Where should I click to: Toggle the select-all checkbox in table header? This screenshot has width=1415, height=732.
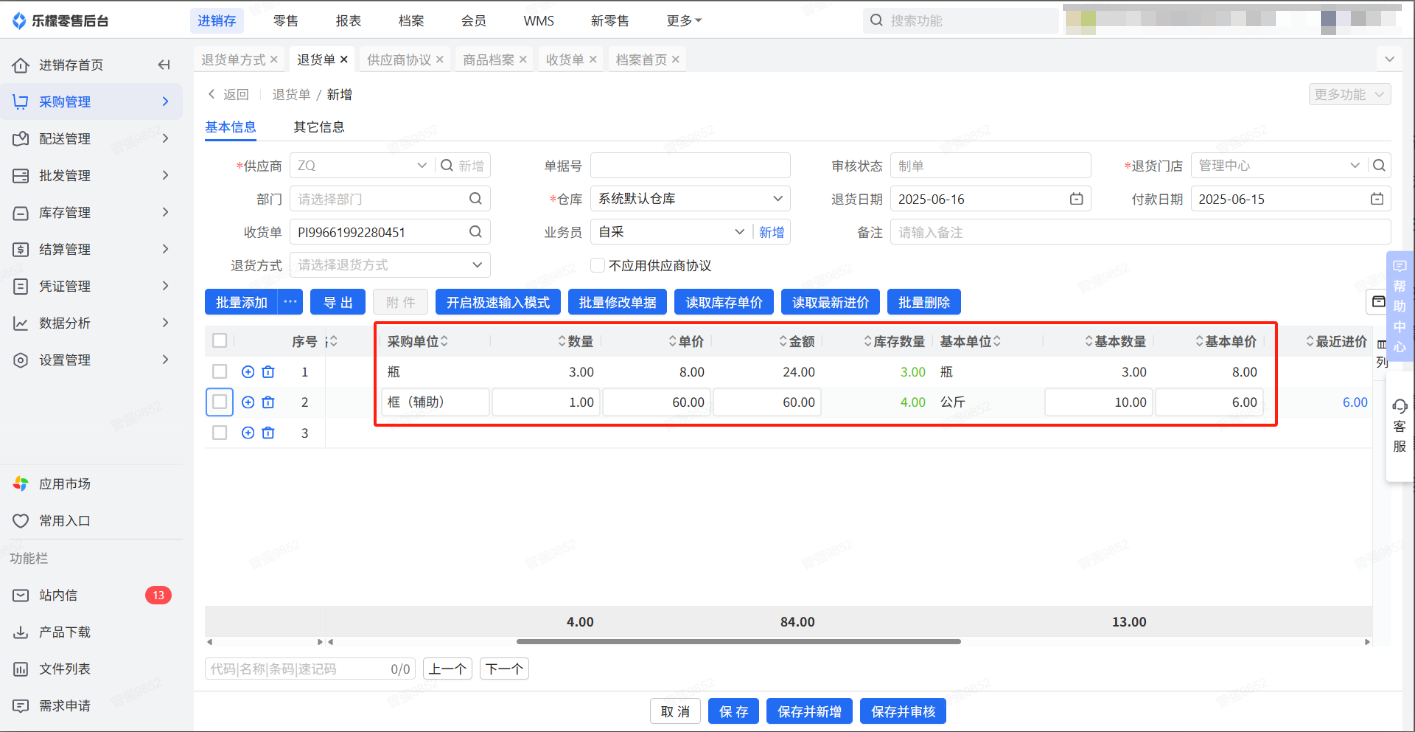pyautogui.click(x=220, y=341)
